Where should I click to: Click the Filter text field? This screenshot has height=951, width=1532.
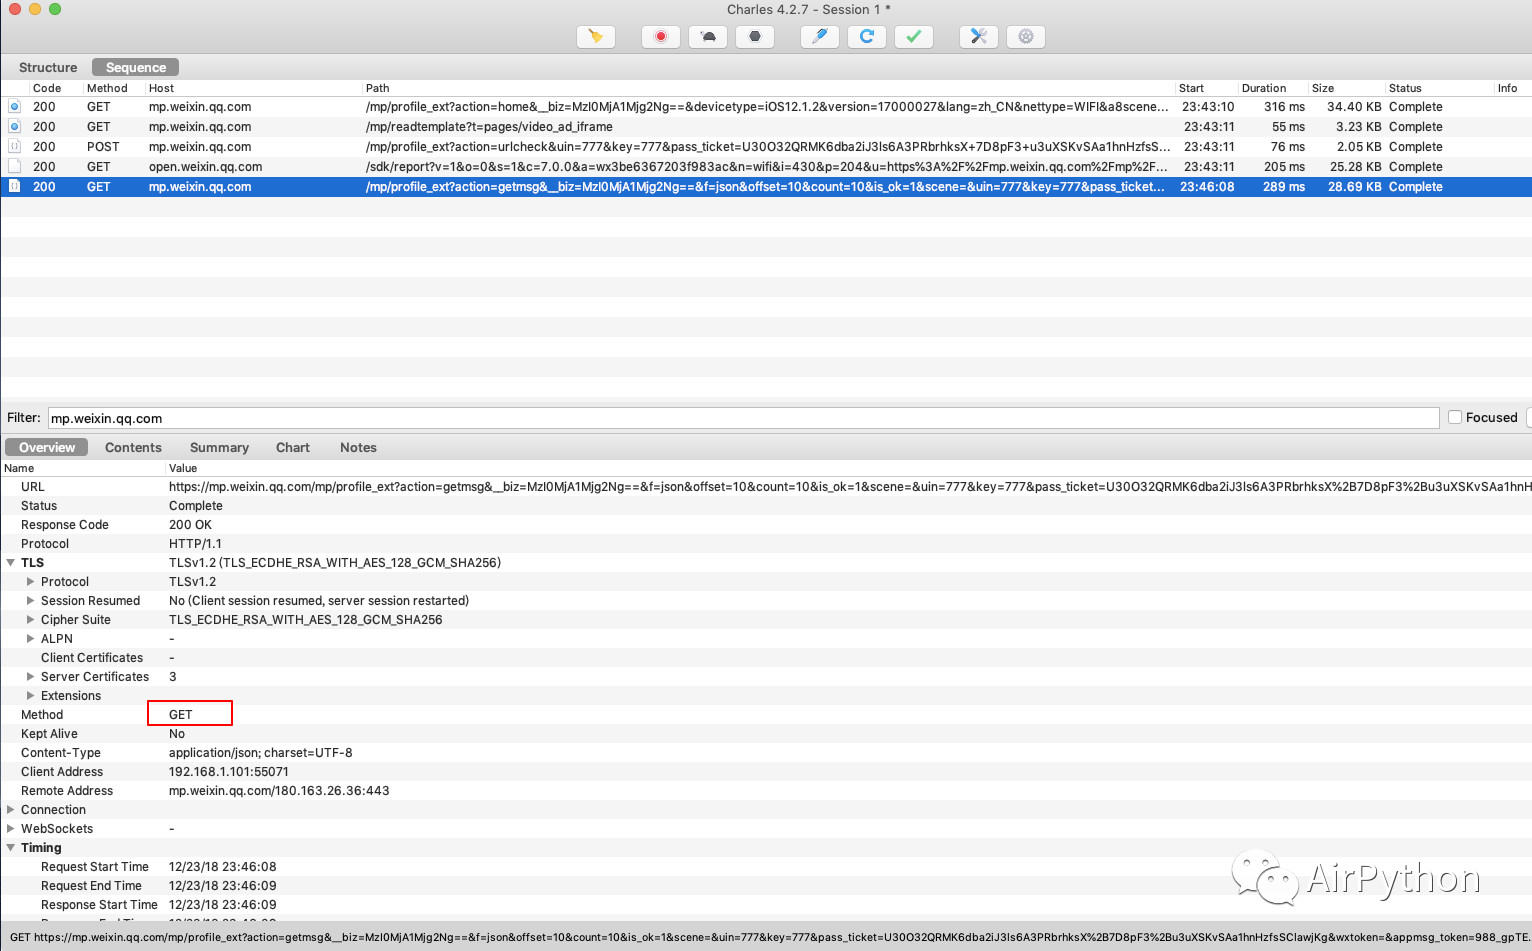[x=743, y=418]
